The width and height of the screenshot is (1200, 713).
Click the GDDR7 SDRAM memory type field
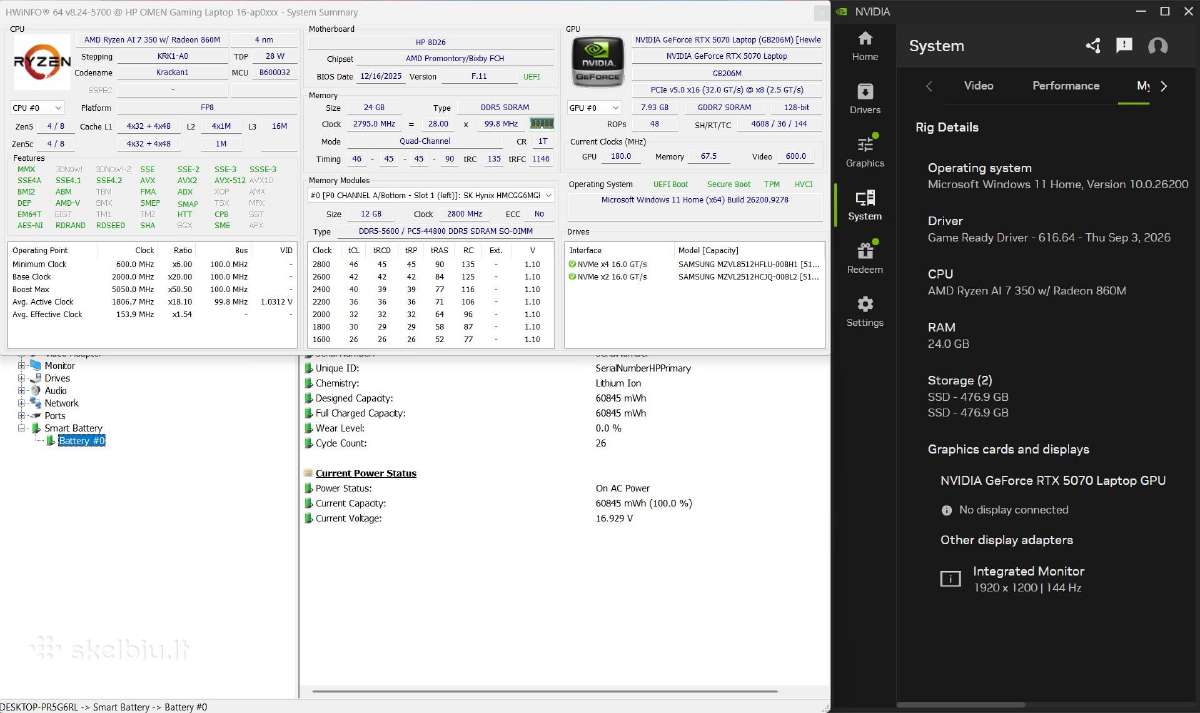coord(723,107)
